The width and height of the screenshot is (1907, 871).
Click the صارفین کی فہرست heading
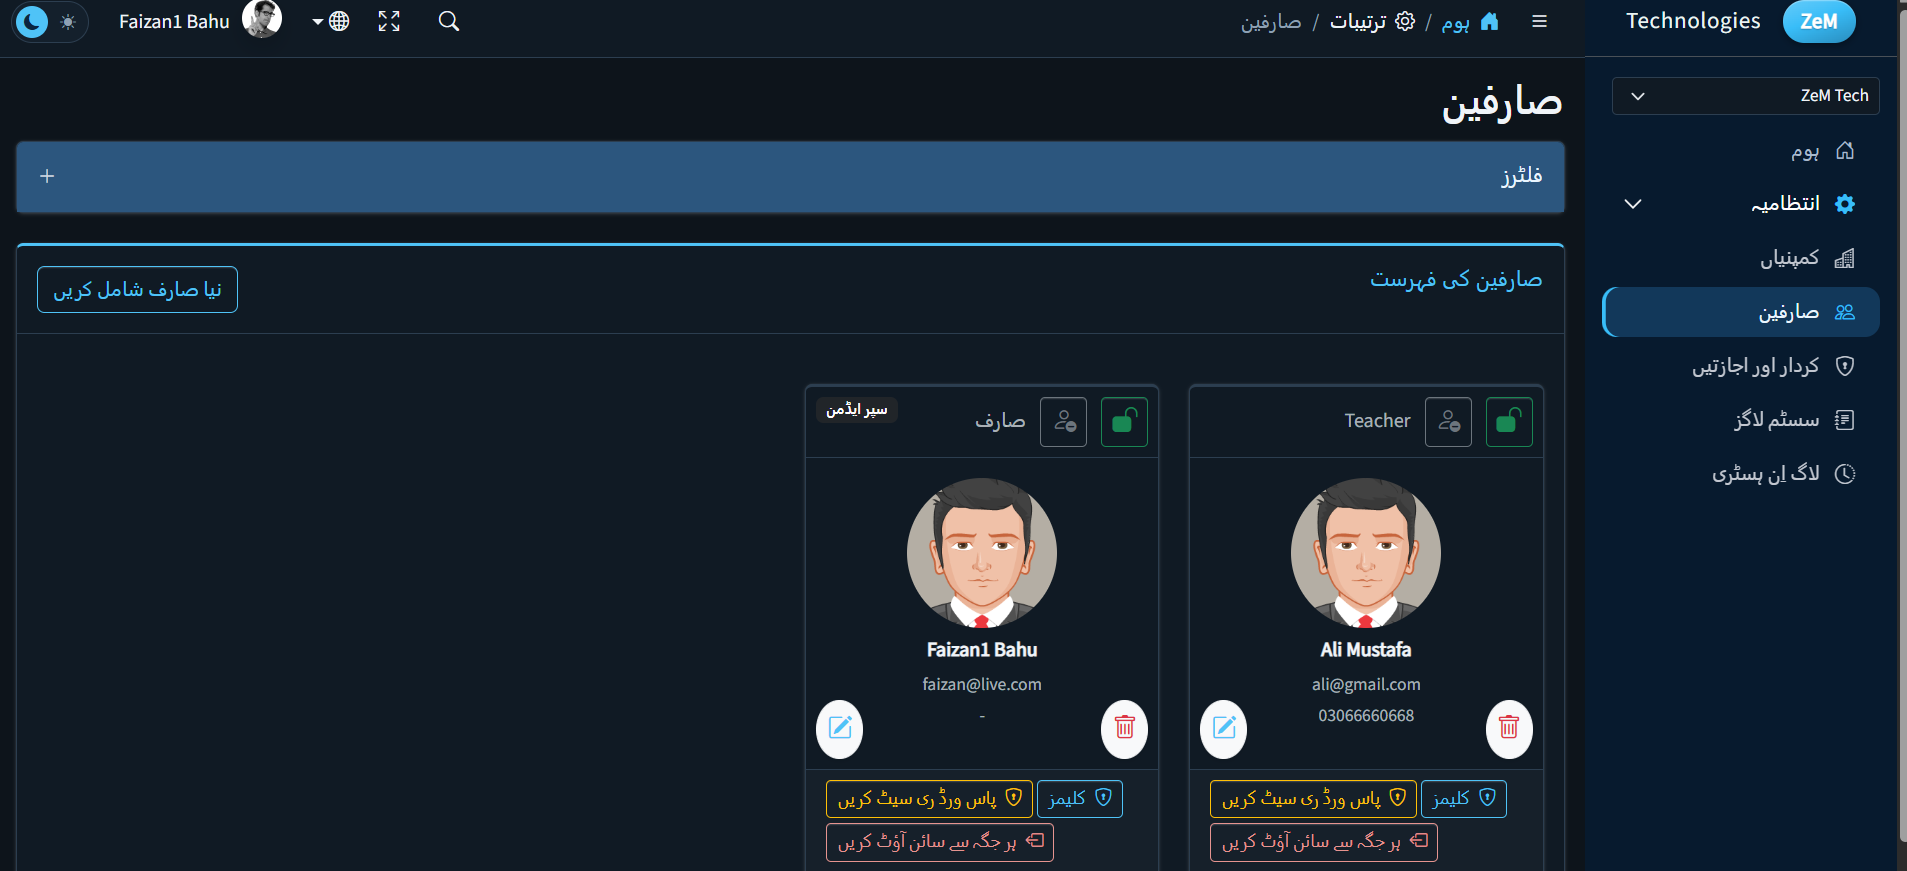tap(1456, 279)
